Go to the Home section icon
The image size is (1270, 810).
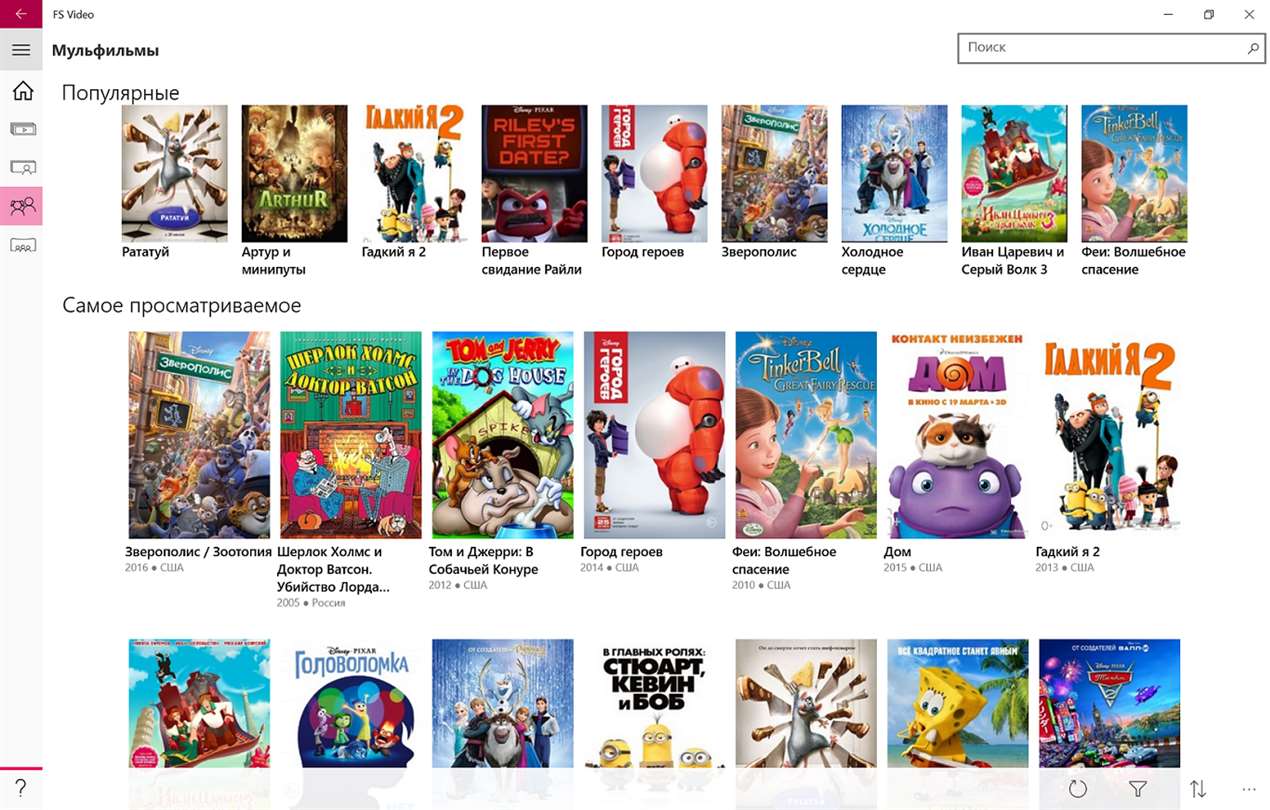(22, 91)
